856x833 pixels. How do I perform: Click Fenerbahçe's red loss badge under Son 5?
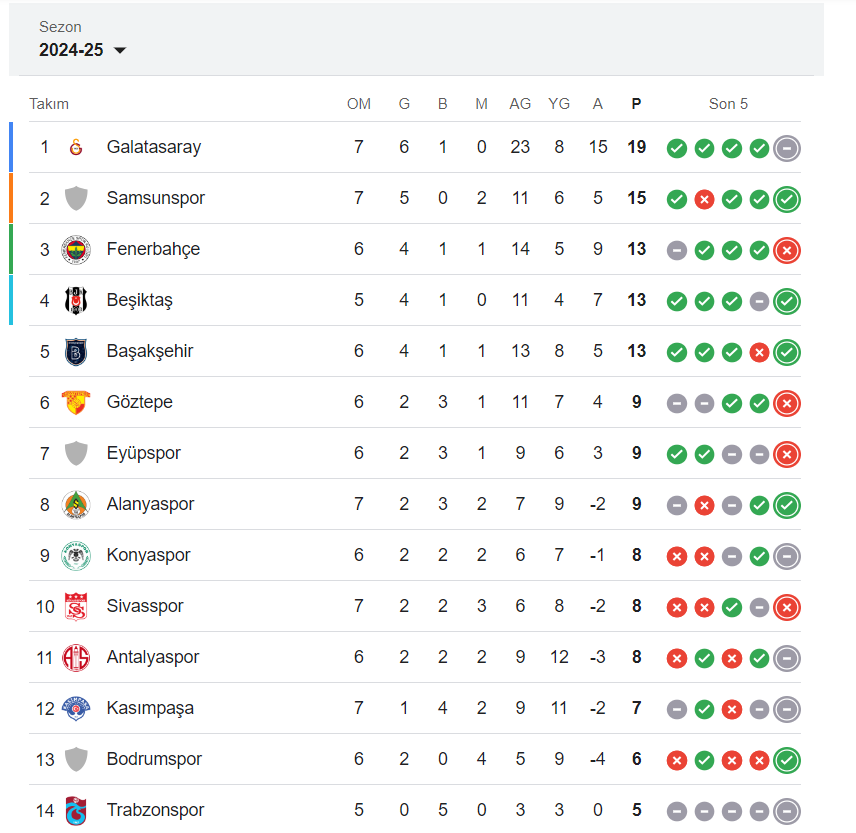pyautogui.click(x=787, y=250)
